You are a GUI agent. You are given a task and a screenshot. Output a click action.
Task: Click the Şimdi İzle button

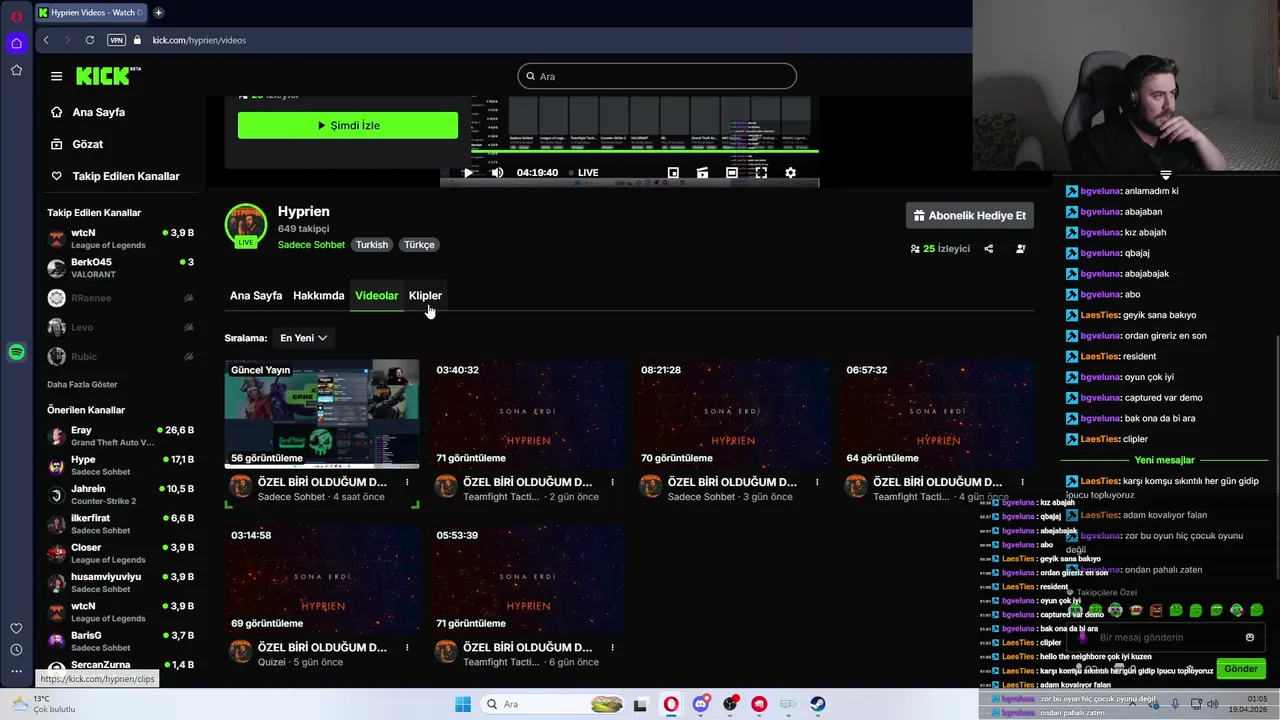tap(348, 125)
